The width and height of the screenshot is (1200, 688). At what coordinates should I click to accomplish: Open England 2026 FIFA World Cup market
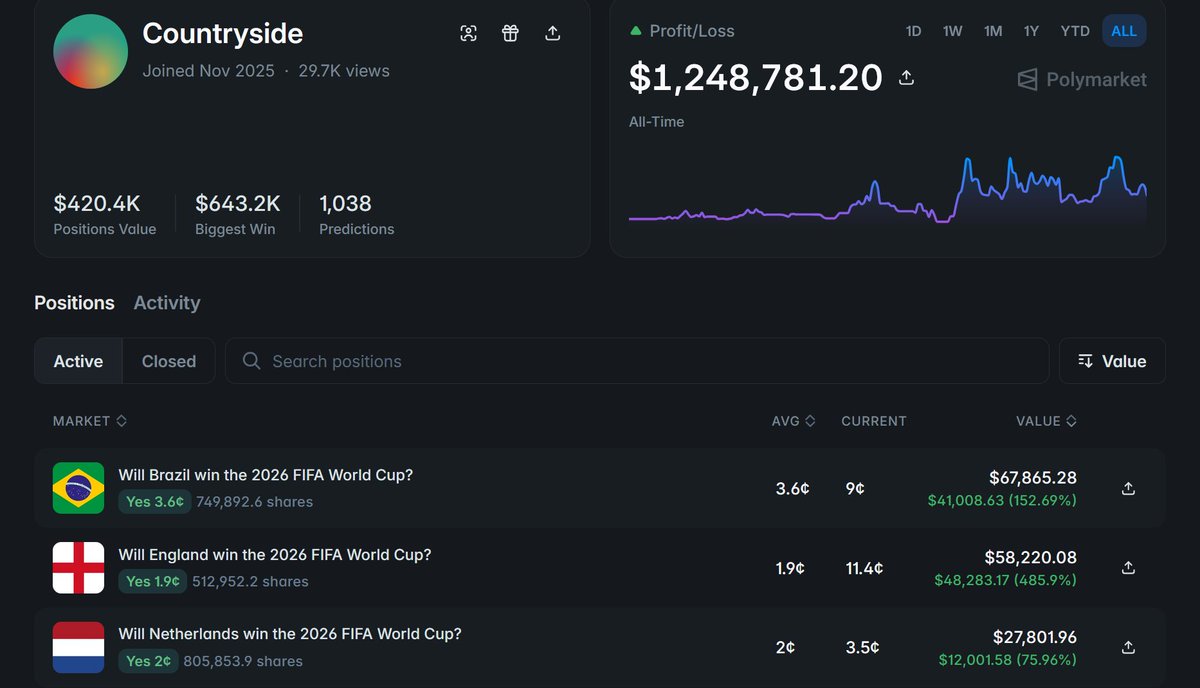[275, 554]
